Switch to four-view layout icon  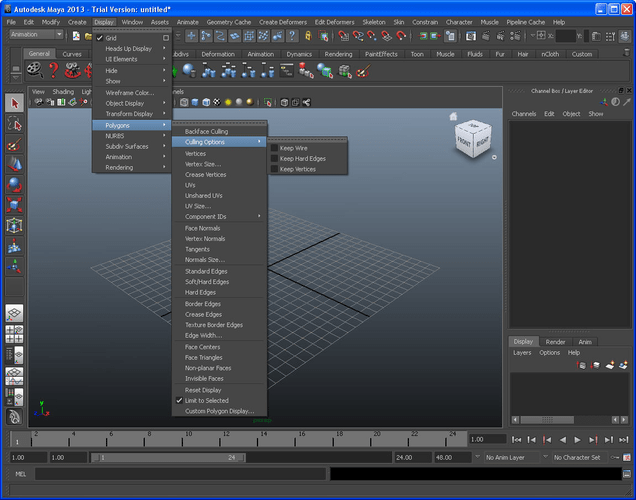pyautogui.click(x=15, y=334)
